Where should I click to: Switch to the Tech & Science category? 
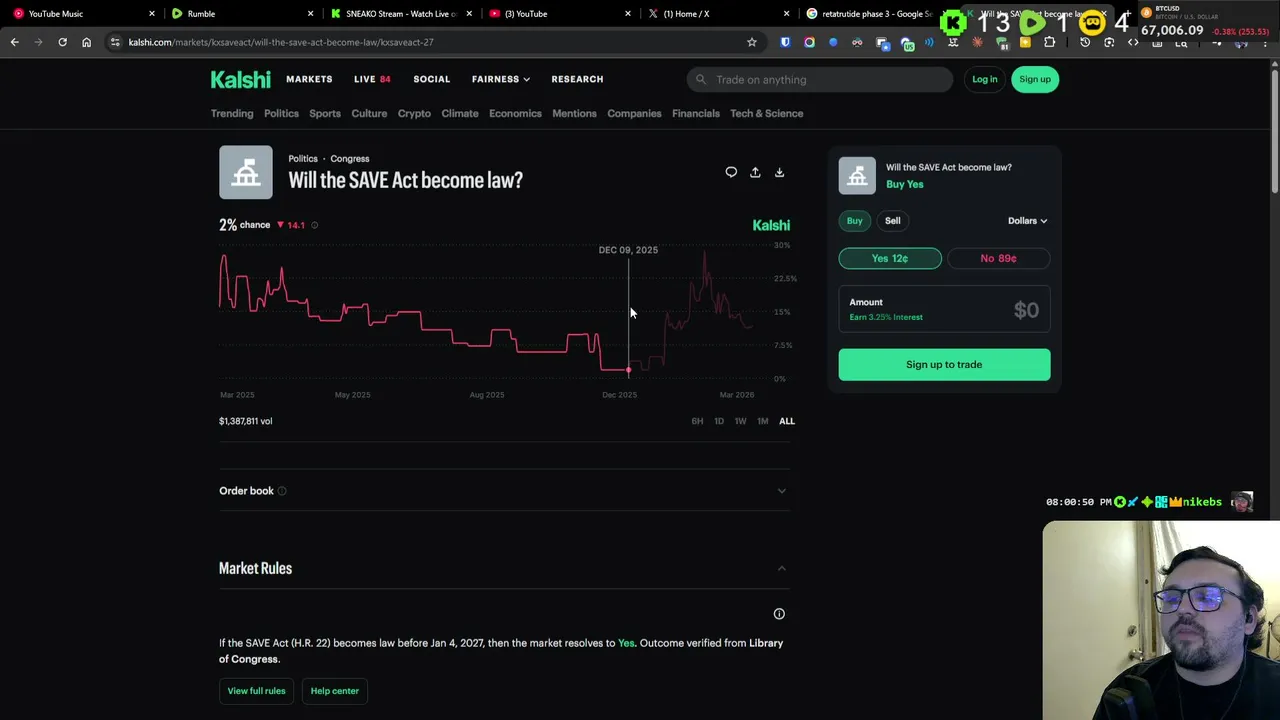[x=767, y=113]
